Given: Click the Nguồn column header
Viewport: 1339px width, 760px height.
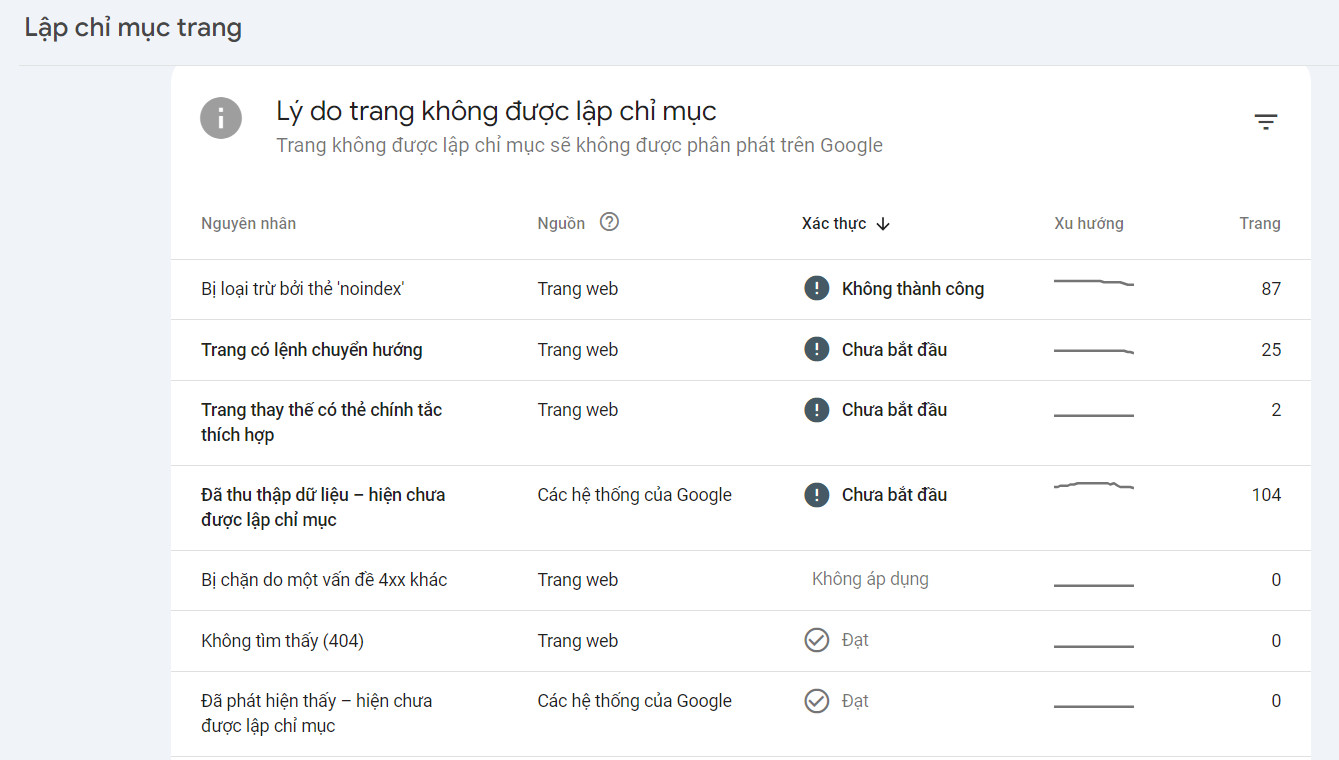Looking at the screenshot, I should click(x=561, y=223).
